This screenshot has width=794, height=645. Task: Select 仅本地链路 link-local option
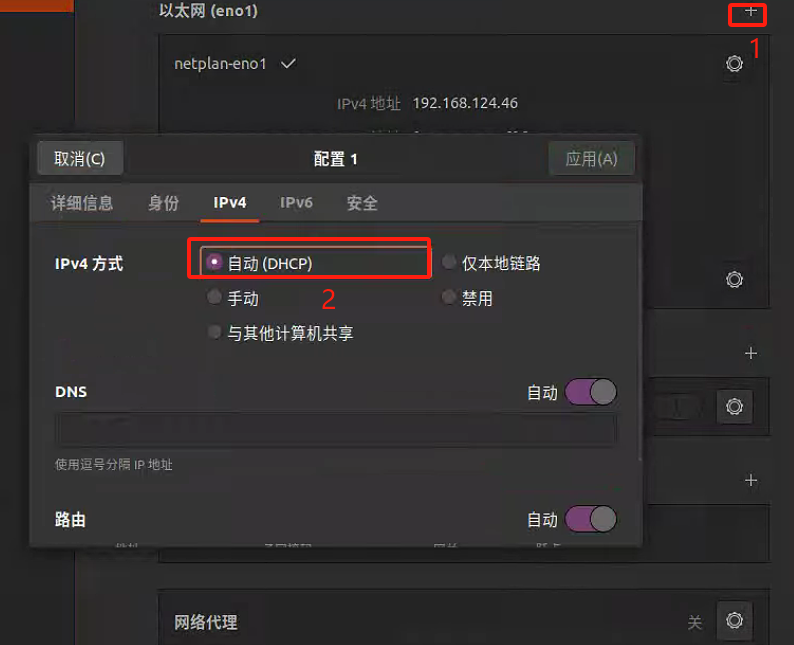491,263
